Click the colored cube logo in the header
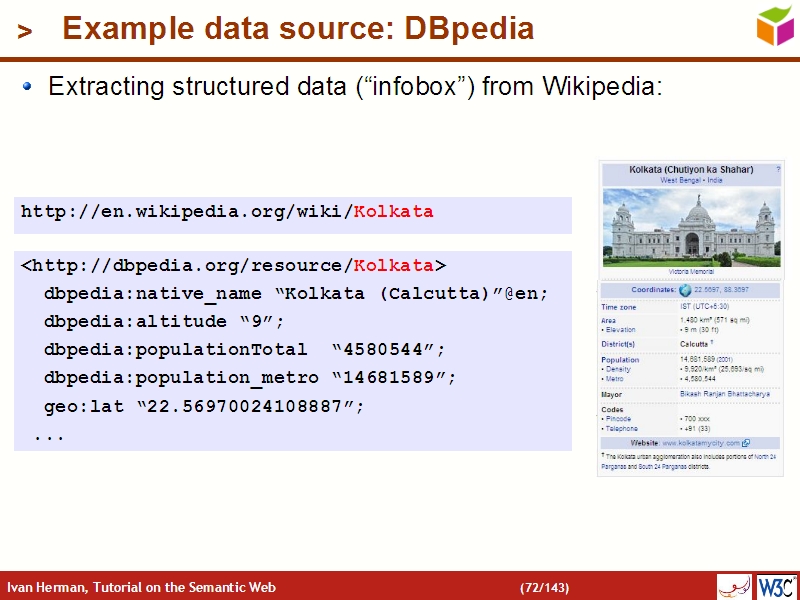This screenshot has width=800, height=600. (774, 25)
